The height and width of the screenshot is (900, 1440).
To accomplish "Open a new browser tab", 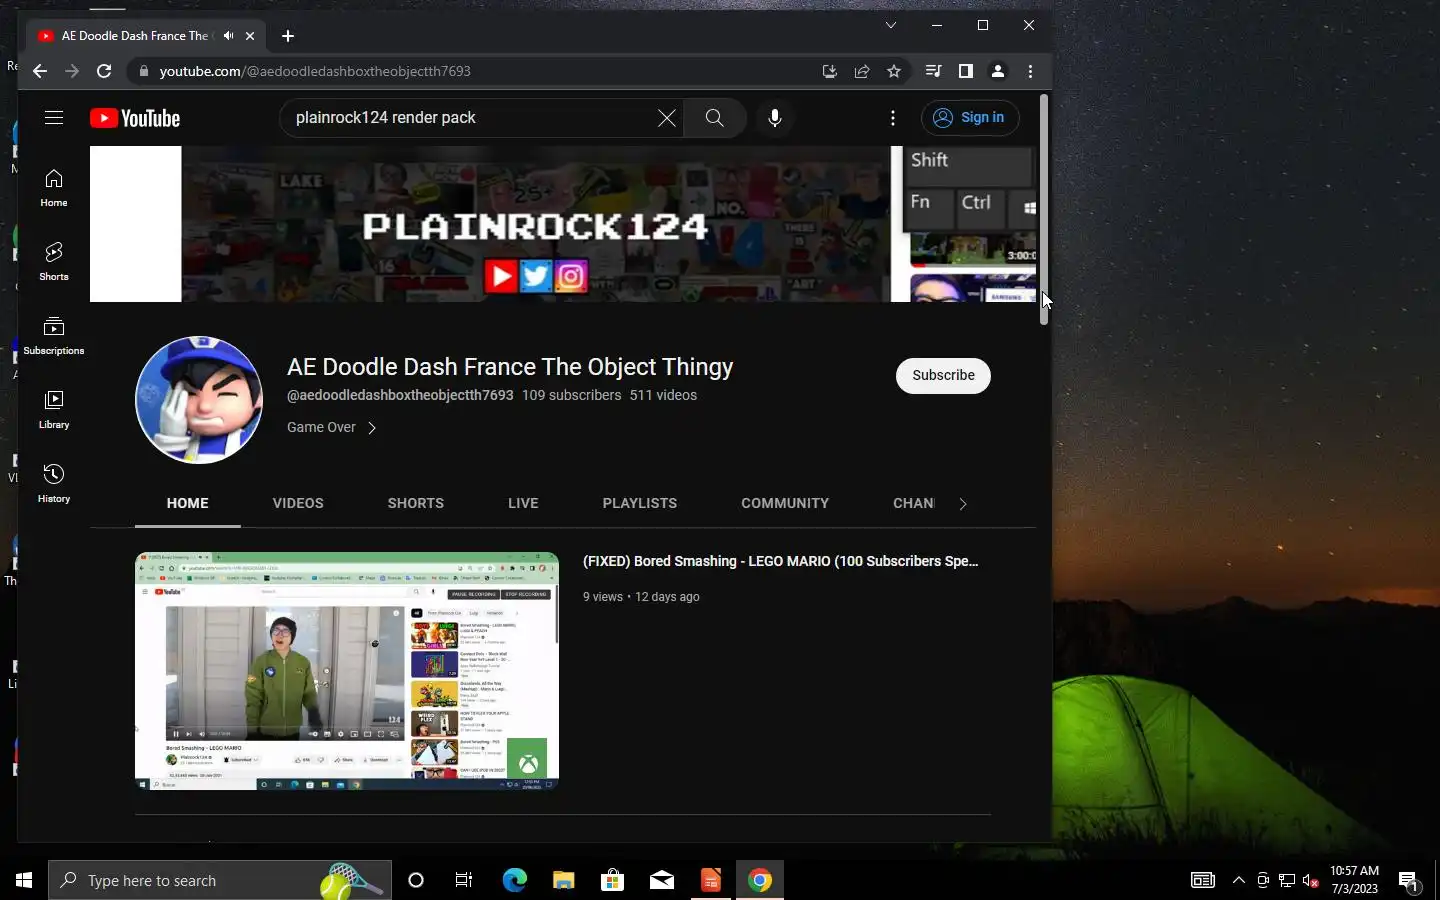I will pos(288,36).
